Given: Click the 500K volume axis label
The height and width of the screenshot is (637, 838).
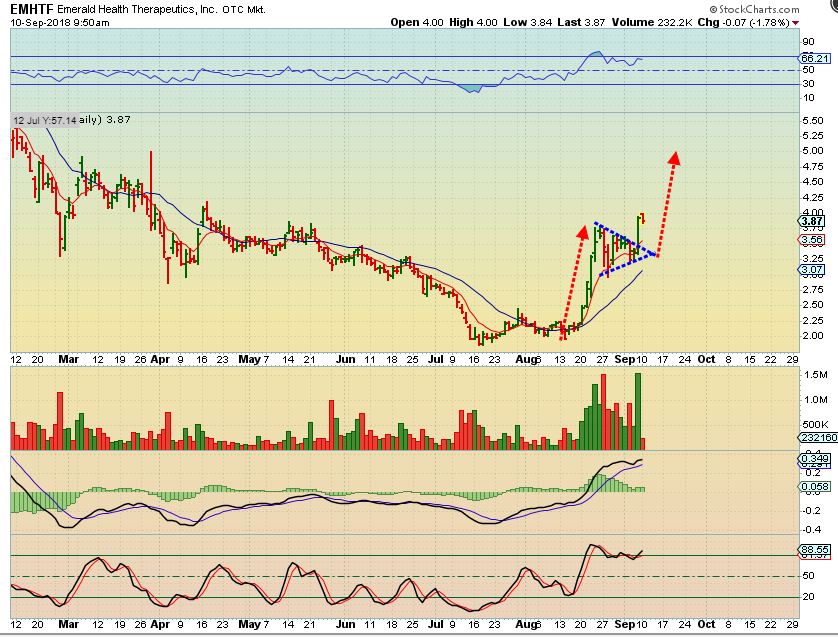Looking at the screenshot, I should 816,425.
